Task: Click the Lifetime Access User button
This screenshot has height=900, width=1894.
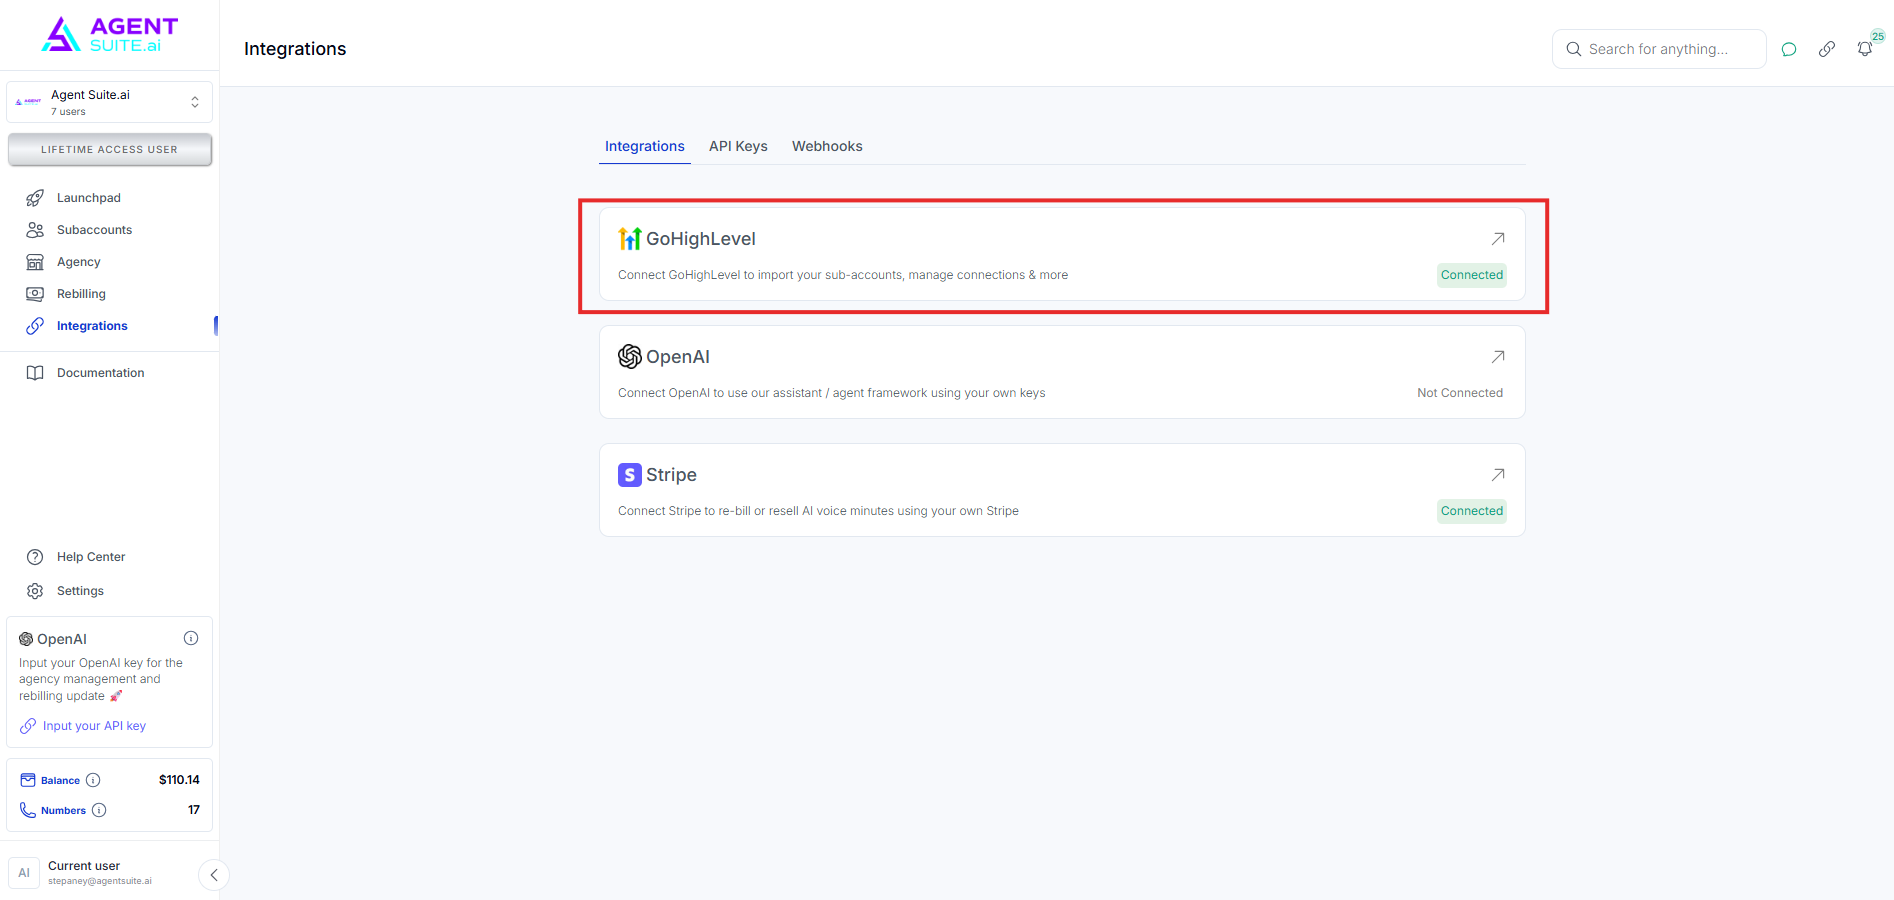Action: (x=110, y=150)
